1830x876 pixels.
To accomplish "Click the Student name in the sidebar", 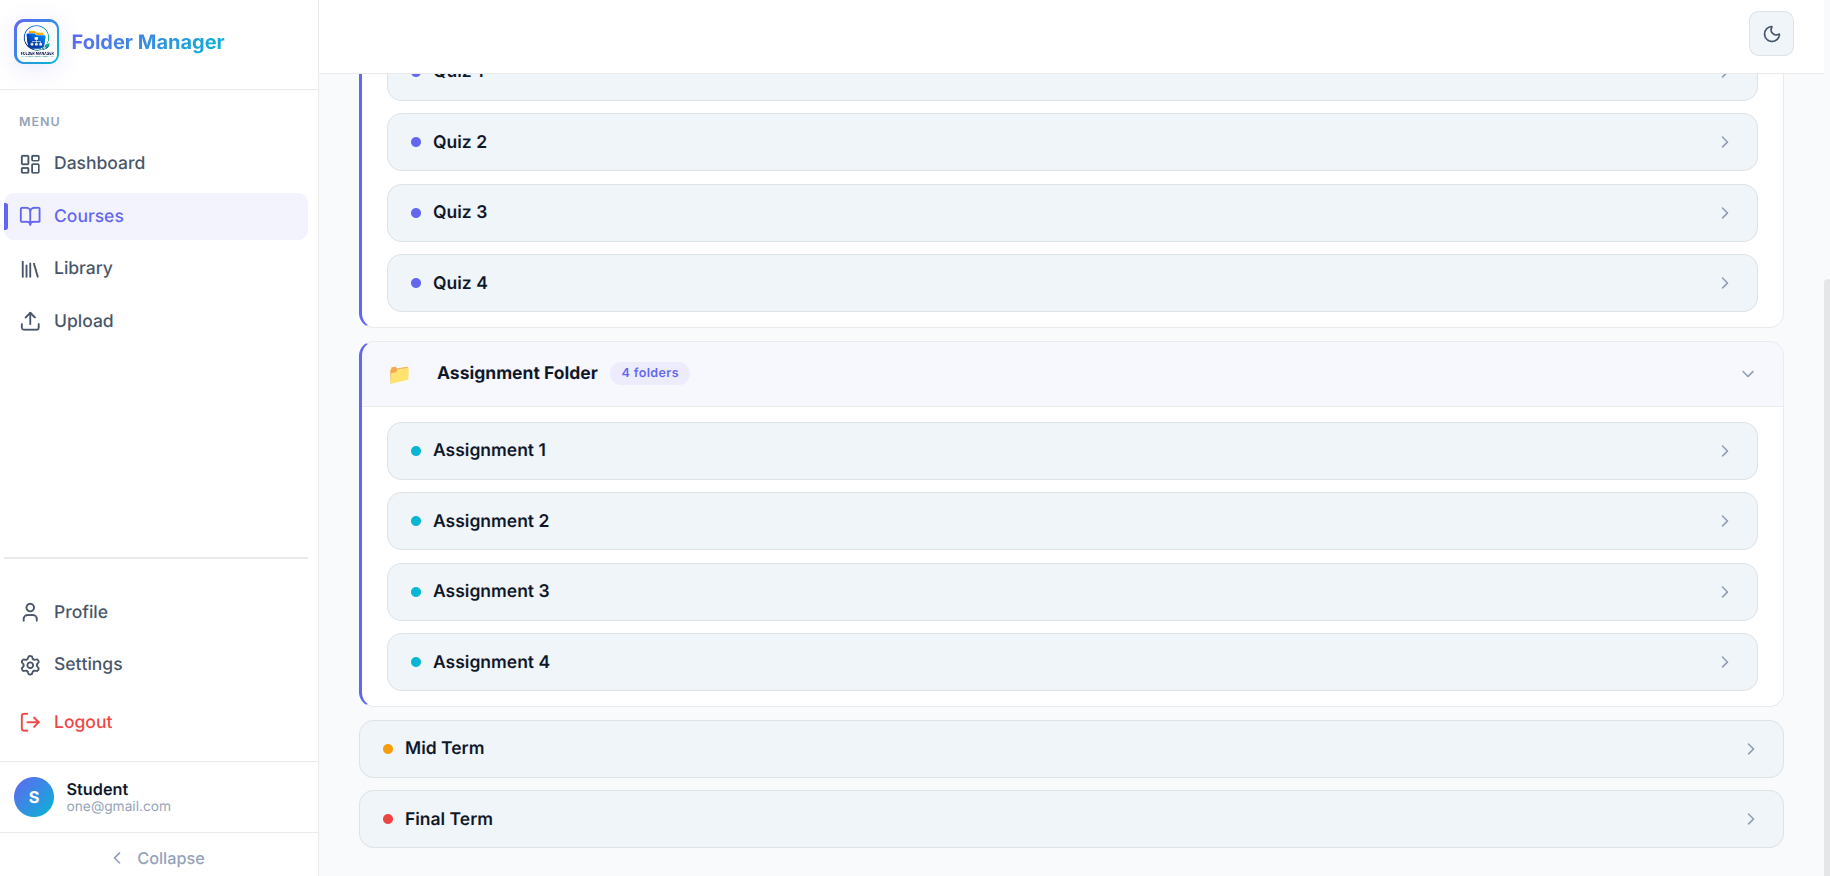I will click(x=97, y=789).
